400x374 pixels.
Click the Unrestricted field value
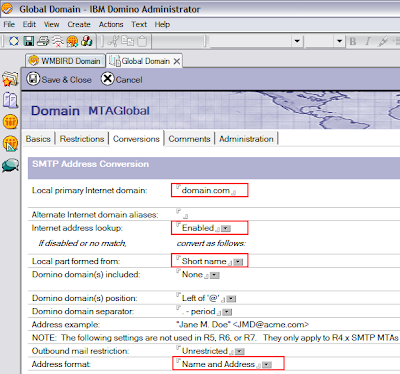(x=205, y=351)
